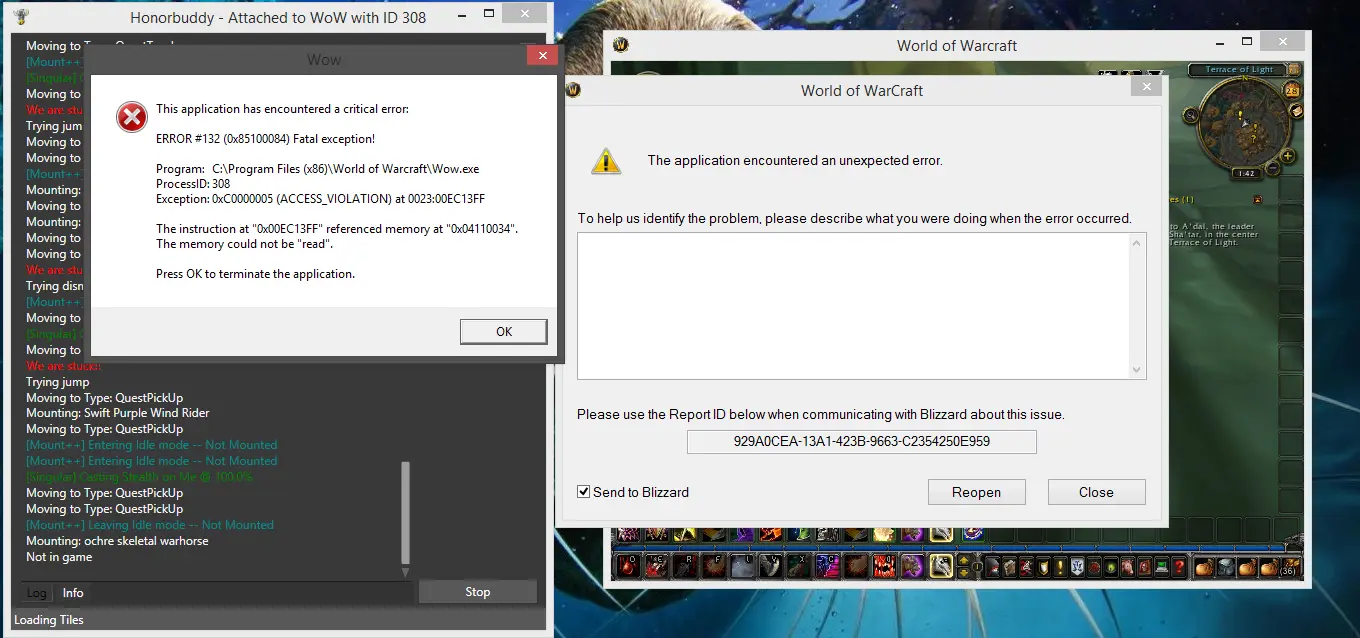Uncheck the Send to Blizzard checkbox
The width and height of the screenshot is (1360, 638).
coord(584,492)
